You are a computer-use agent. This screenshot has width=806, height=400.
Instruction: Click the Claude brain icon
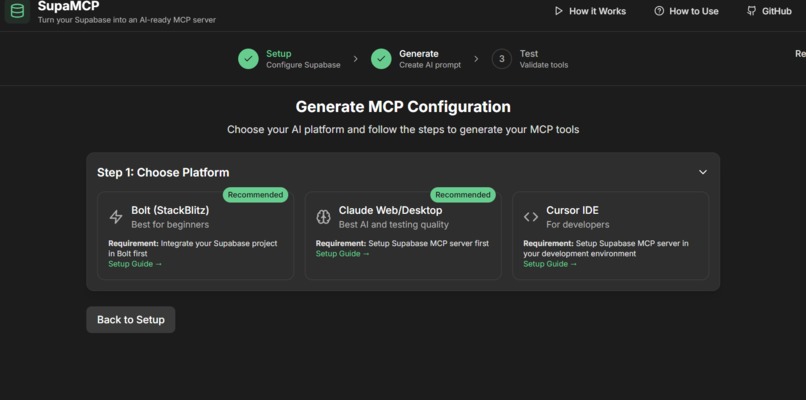[323, 217]
